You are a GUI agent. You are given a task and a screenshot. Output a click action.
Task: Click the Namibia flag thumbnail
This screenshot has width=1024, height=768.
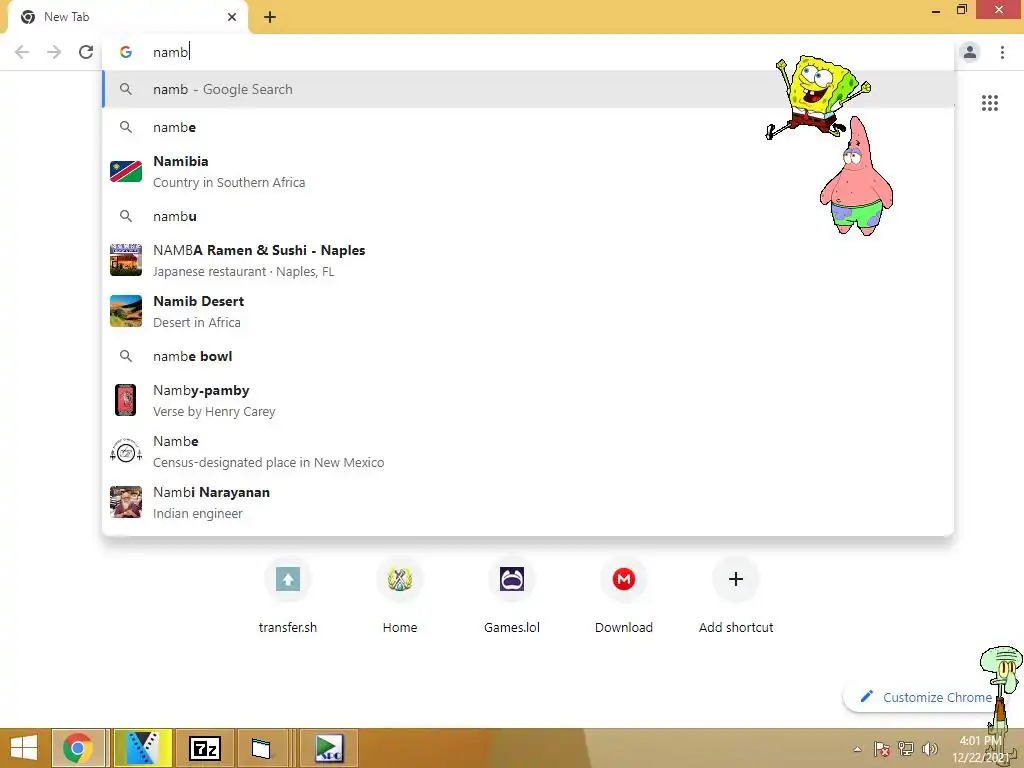(x=126, y=172)
